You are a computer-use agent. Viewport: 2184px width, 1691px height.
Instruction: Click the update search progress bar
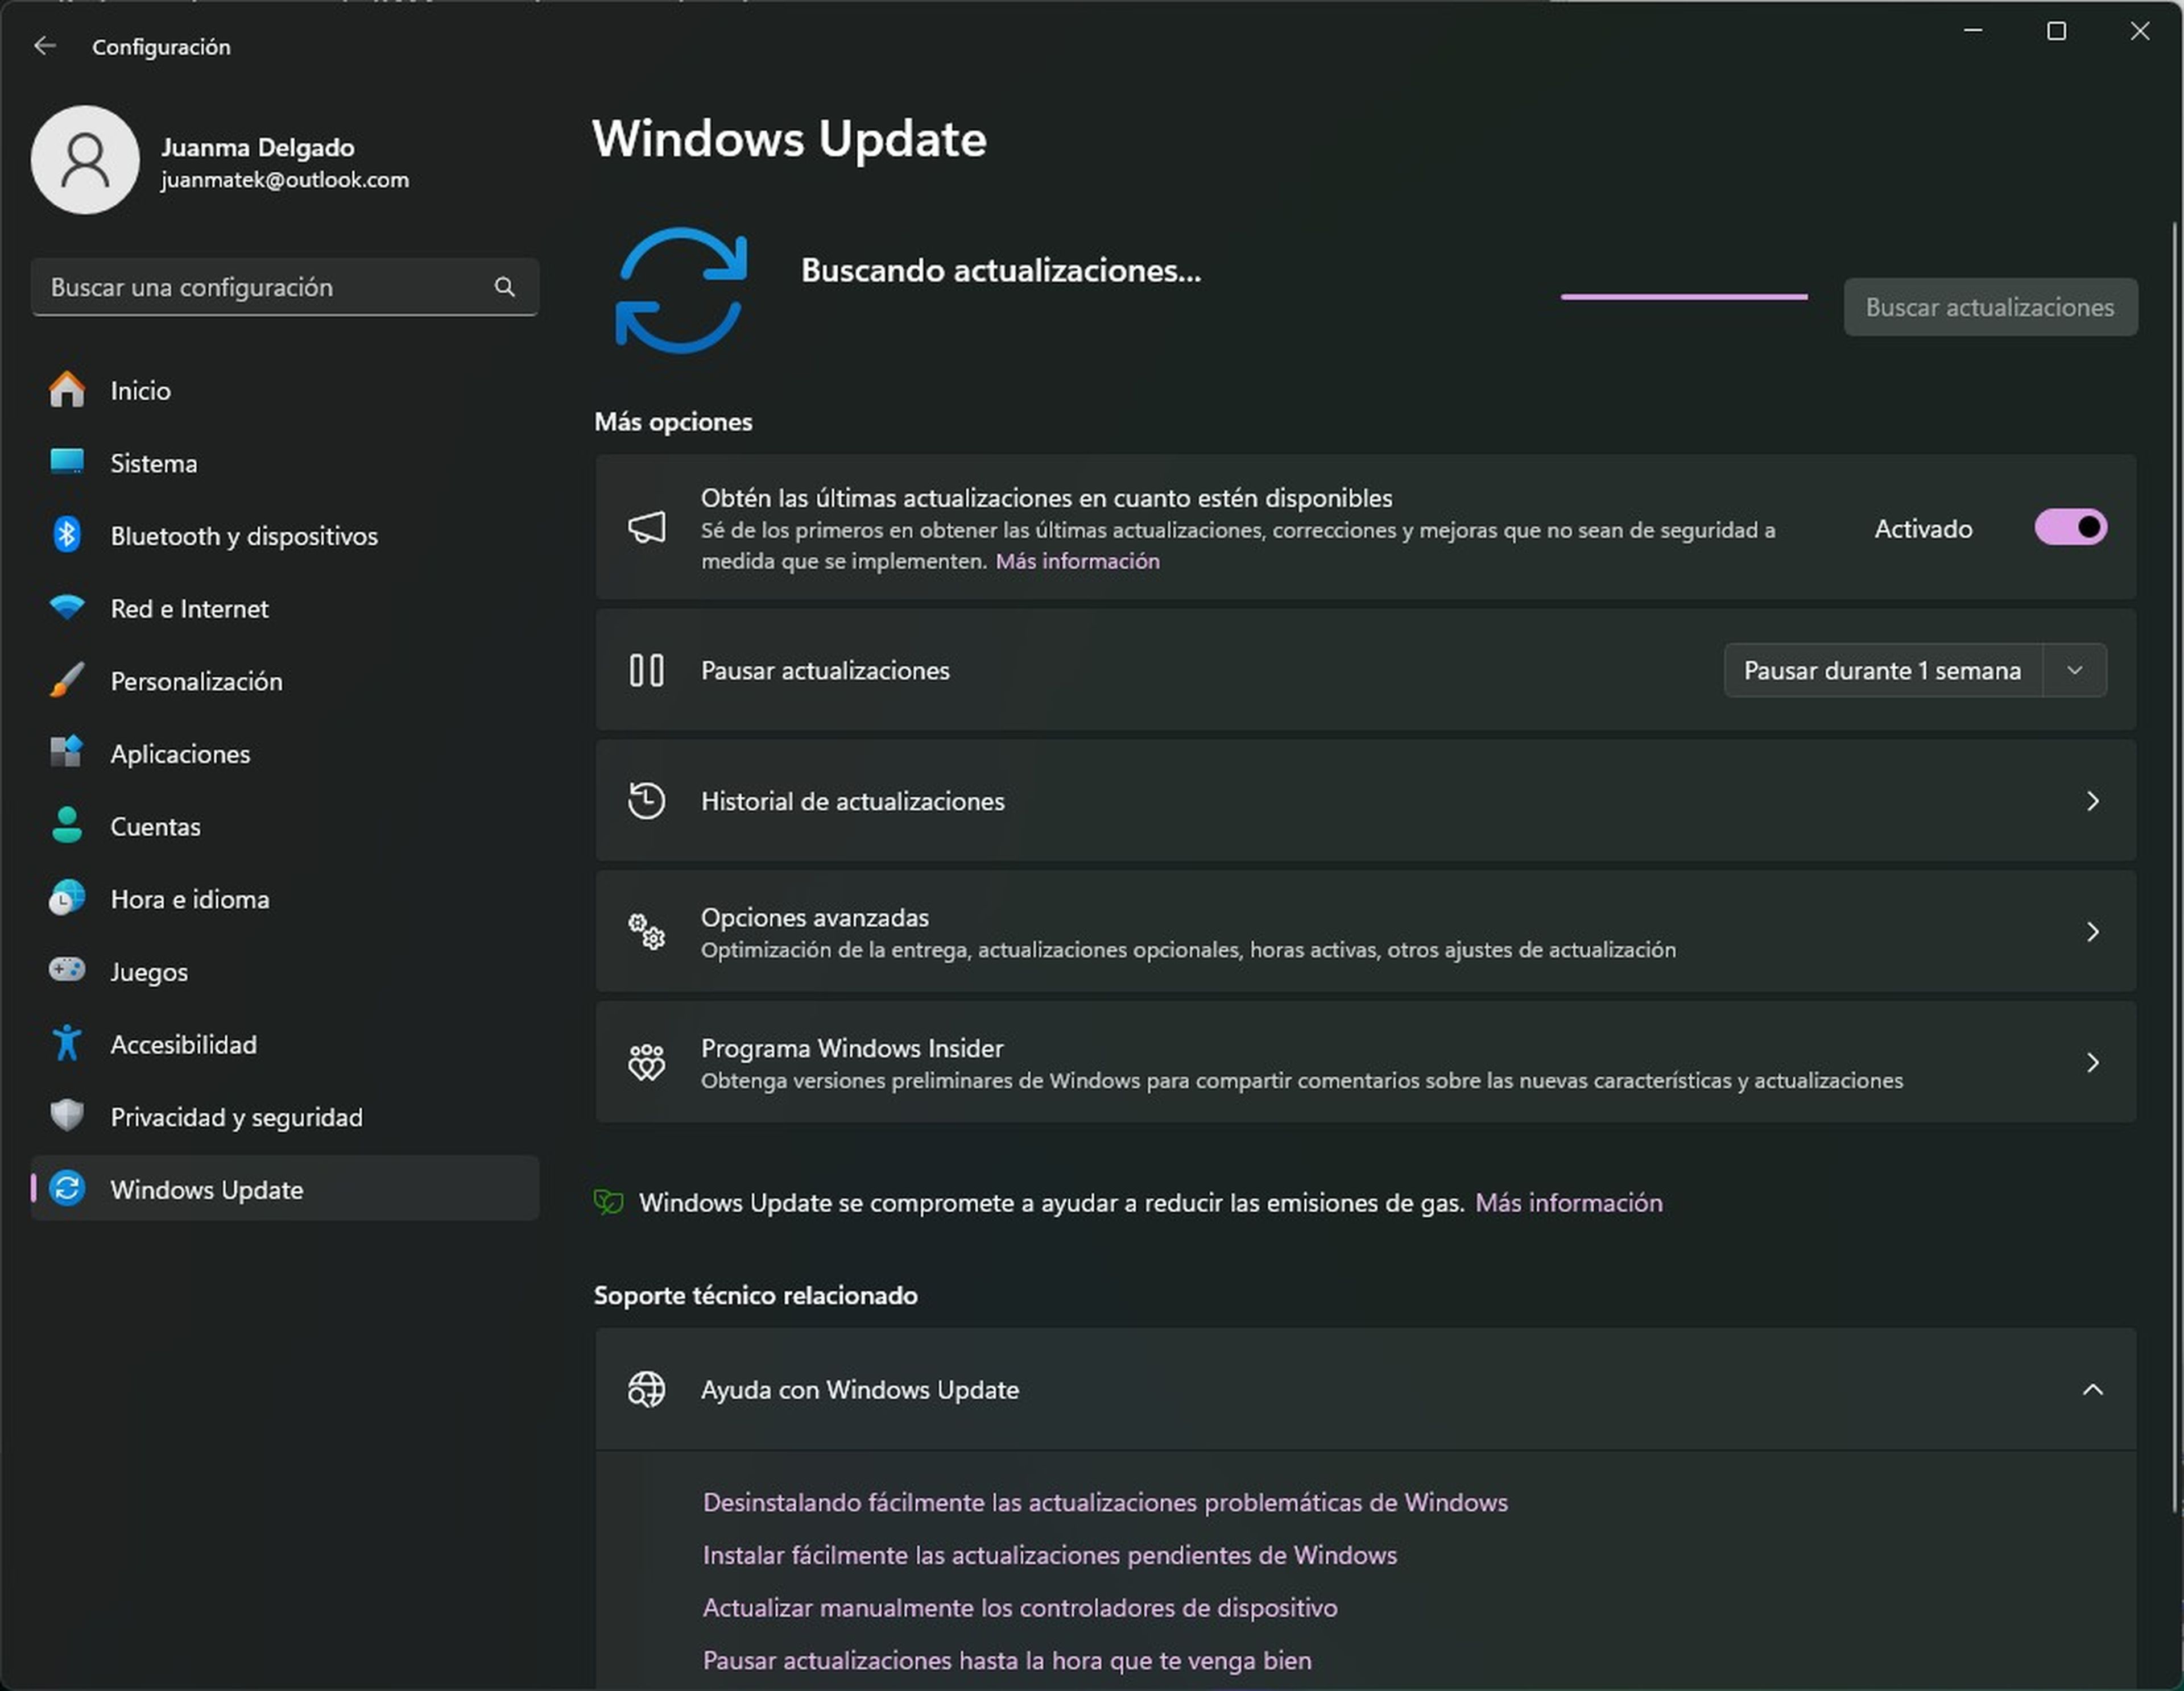[1684, 296]
